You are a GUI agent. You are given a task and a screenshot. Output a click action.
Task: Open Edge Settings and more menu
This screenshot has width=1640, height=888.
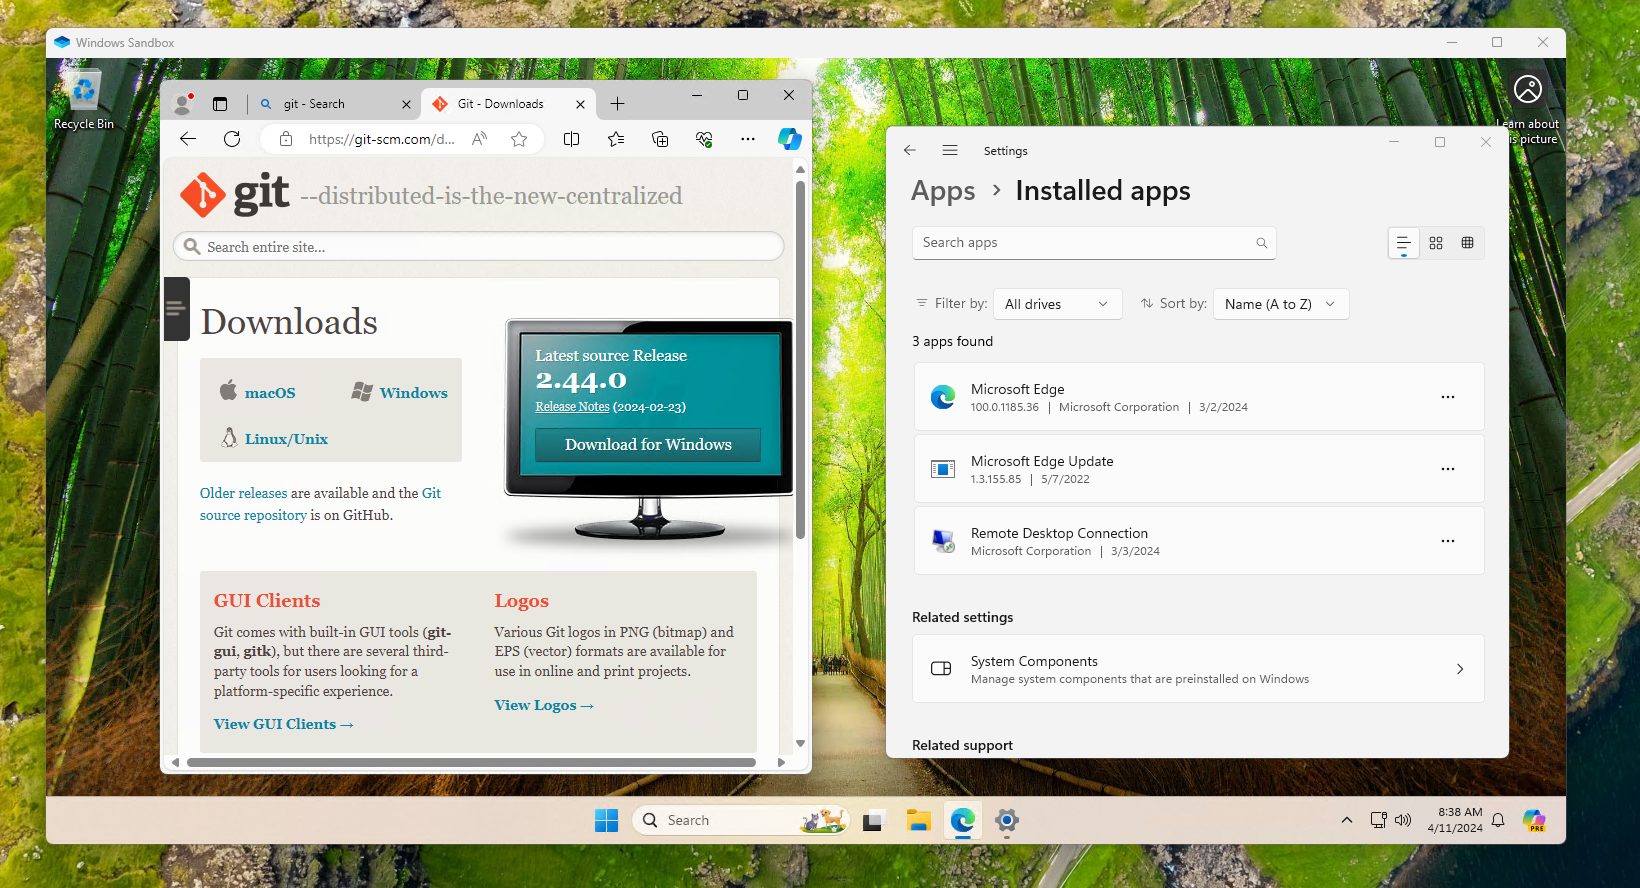(x=748, y=139)
